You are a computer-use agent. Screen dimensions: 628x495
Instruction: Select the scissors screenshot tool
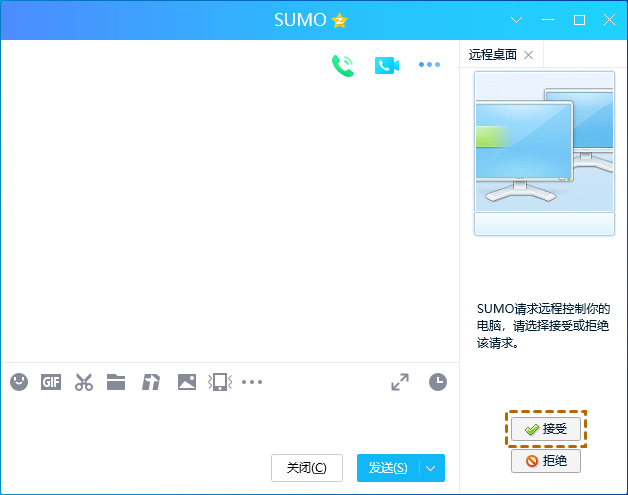pos(84,382)
